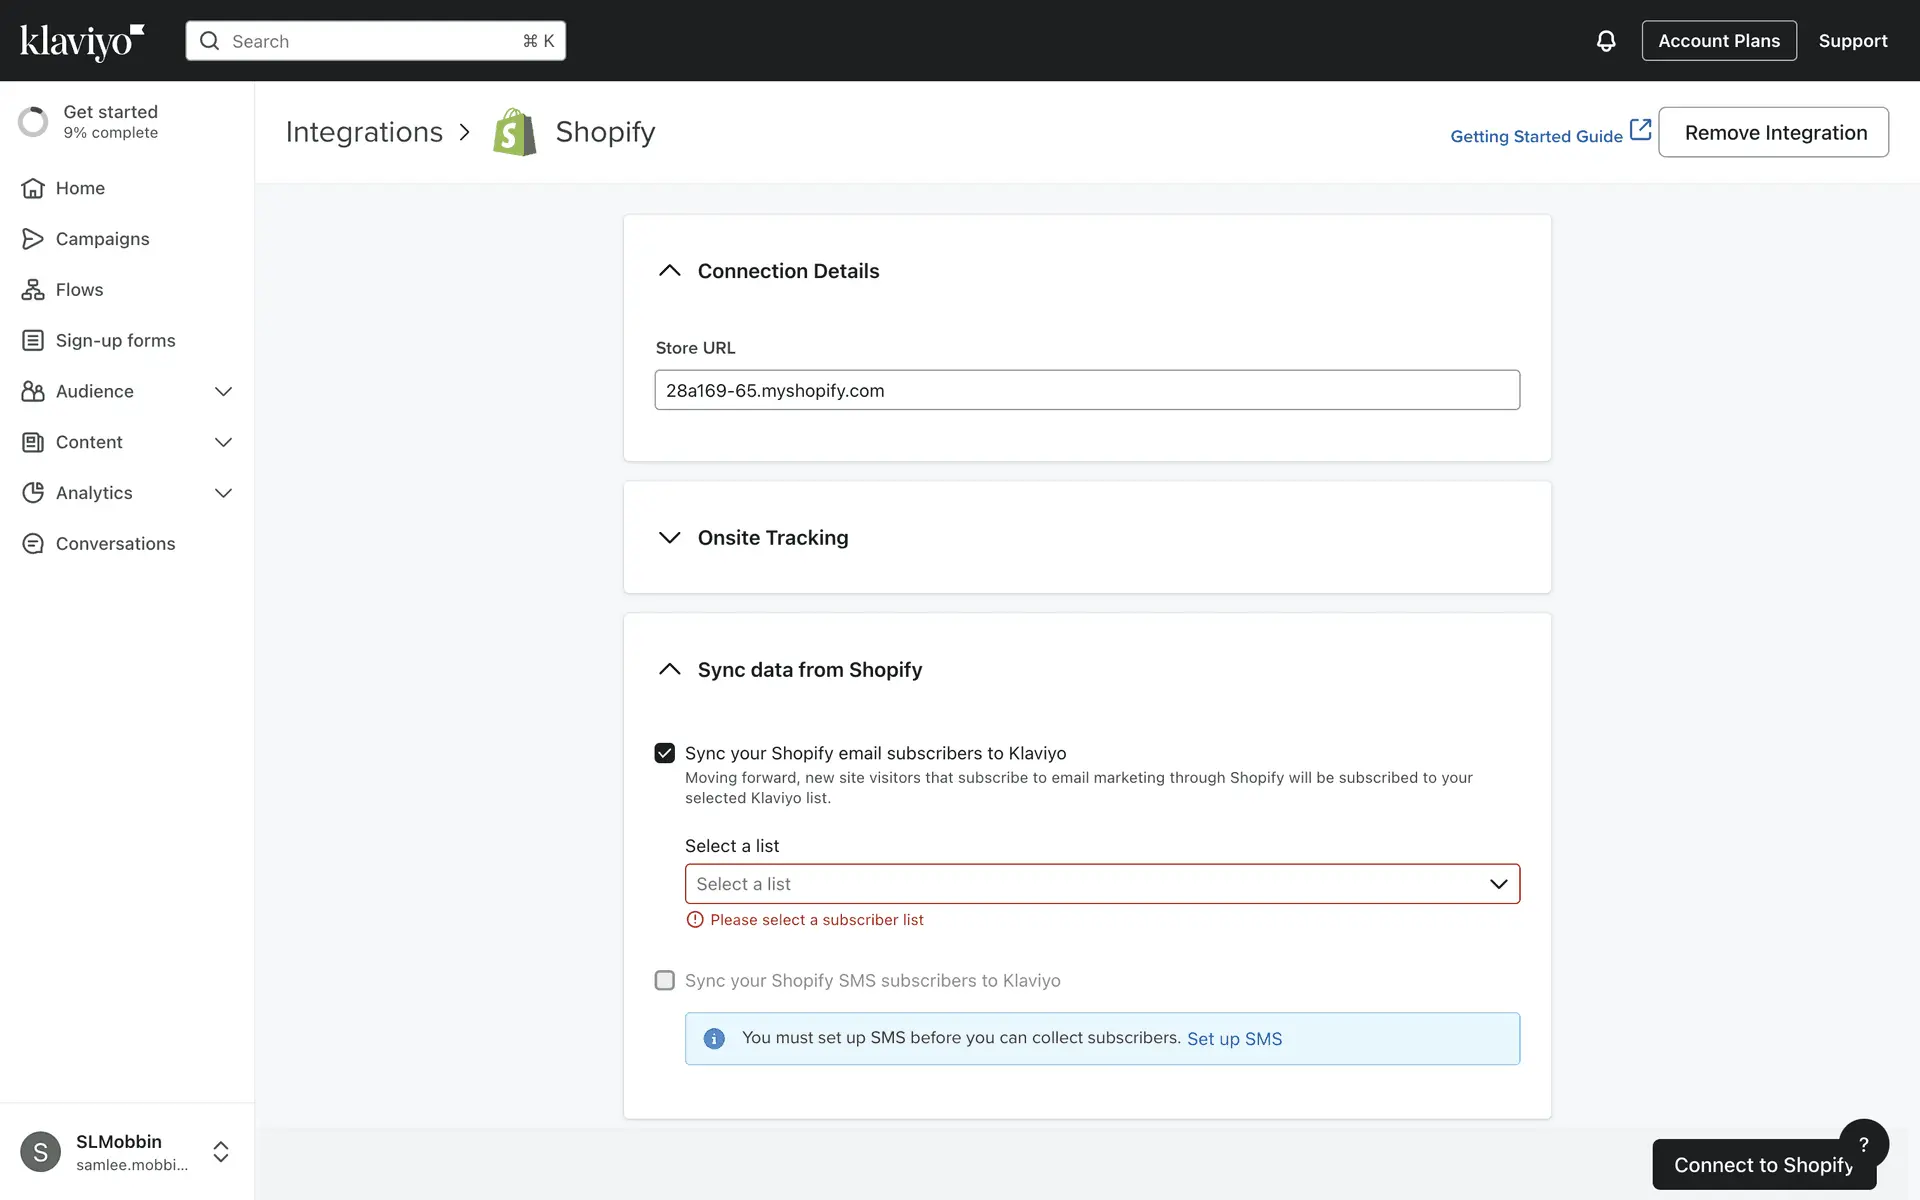Click the search magnifier icon

point(209,41)
